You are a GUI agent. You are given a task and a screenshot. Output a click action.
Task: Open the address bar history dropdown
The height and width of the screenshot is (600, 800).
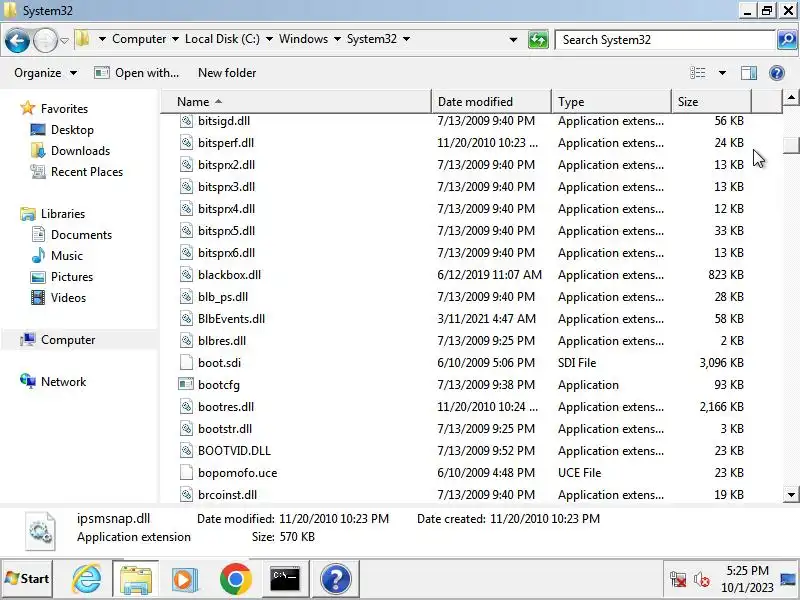pyautogui.click(x=513, y=40)
